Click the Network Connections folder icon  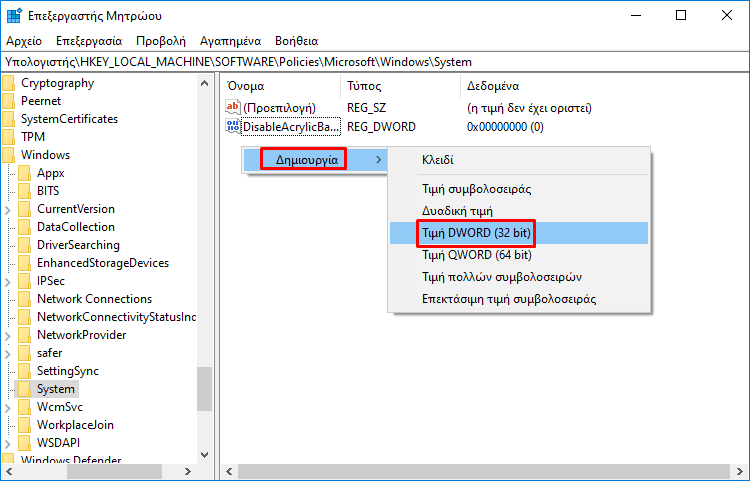coord(24,299)
